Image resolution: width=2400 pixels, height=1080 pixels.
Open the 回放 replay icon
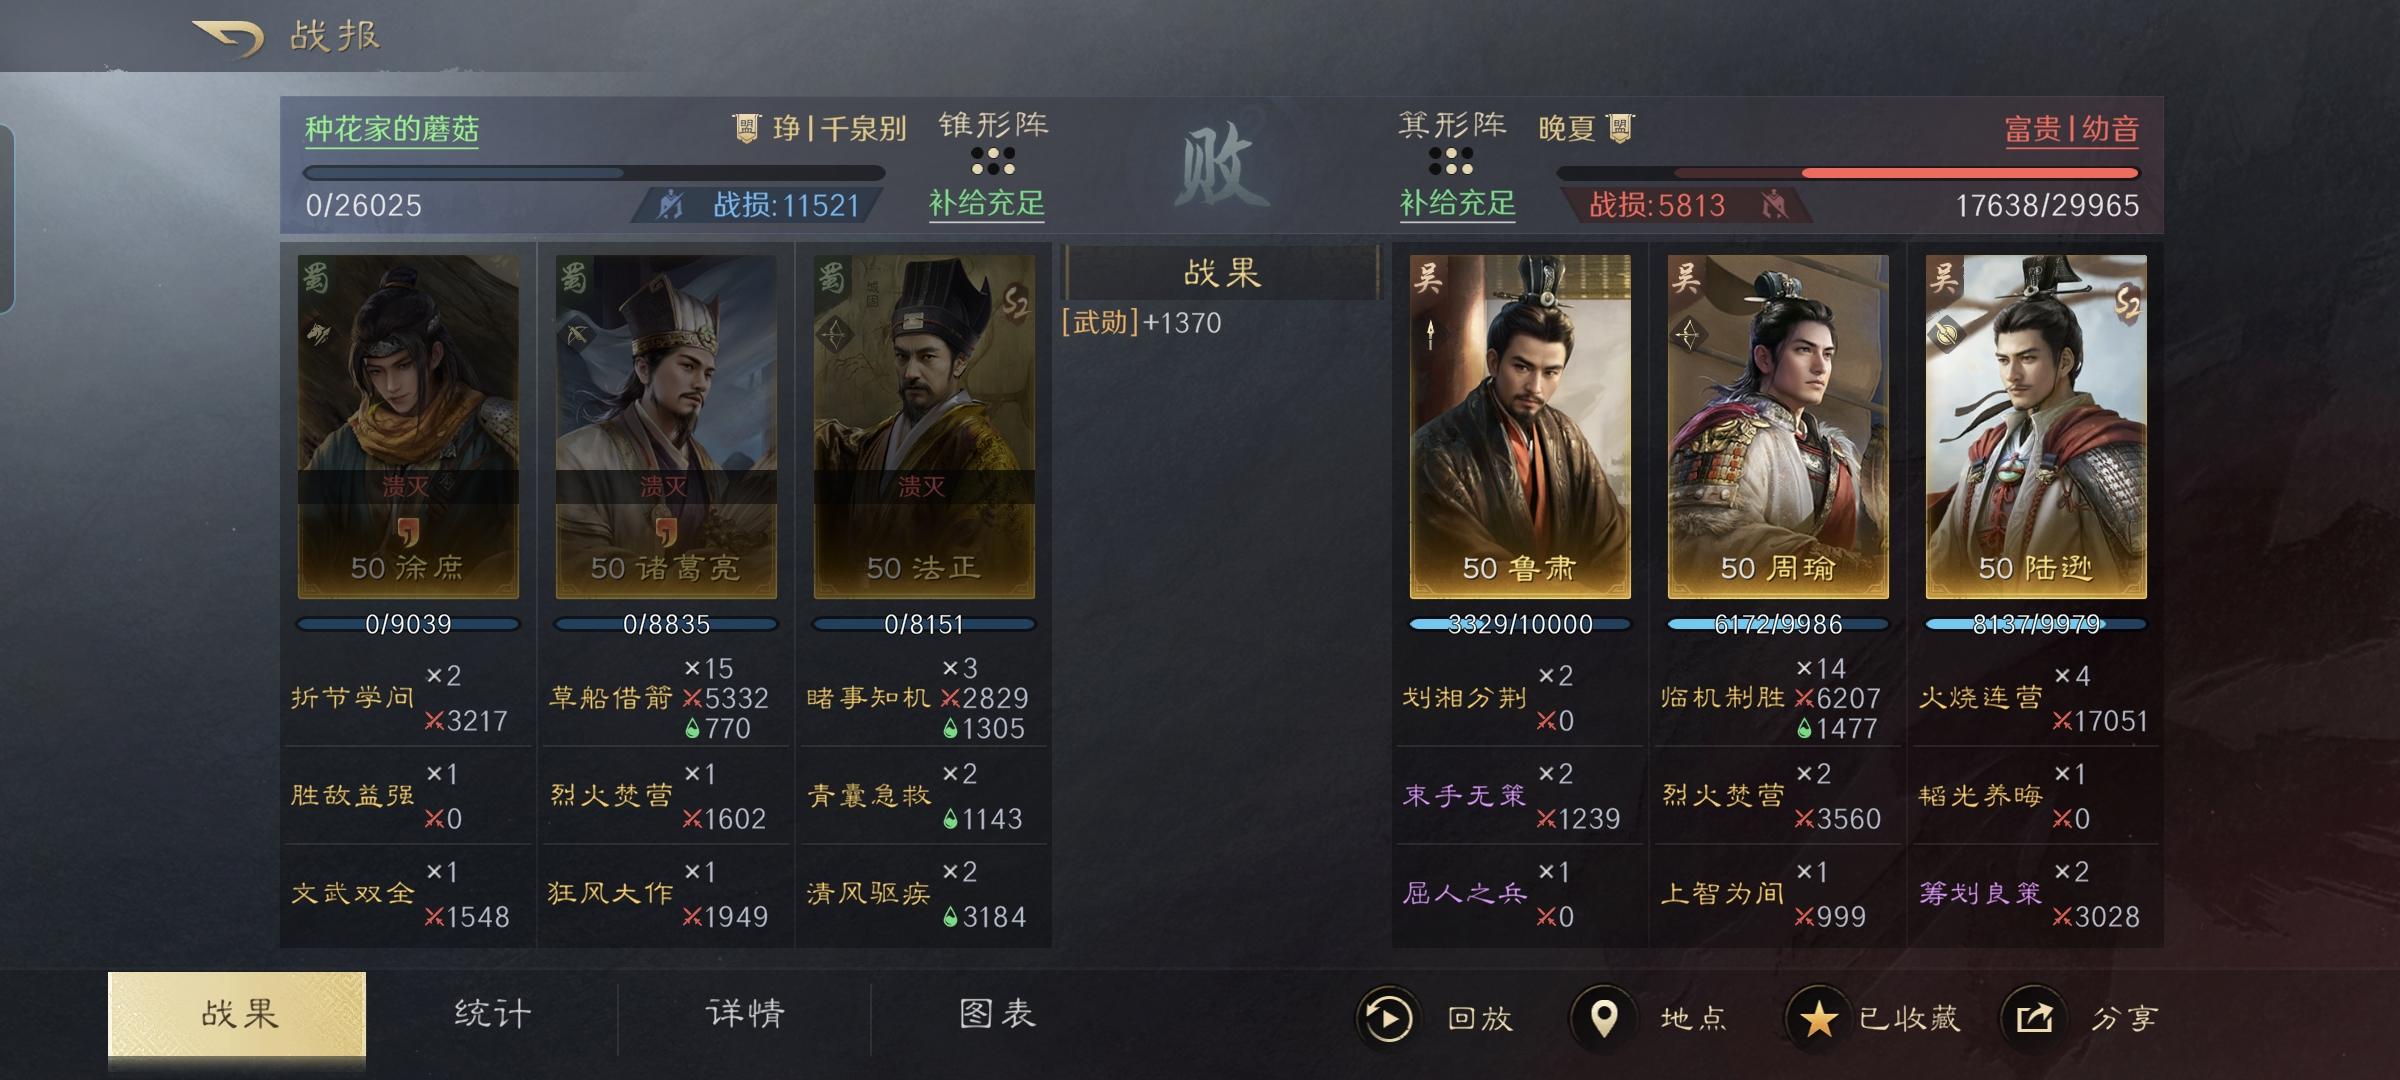(1387, 1019)
